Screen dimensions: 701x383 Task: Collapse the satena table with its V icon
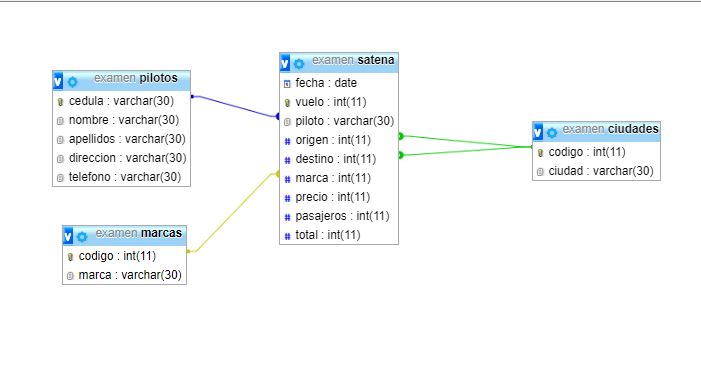(285, 63)
